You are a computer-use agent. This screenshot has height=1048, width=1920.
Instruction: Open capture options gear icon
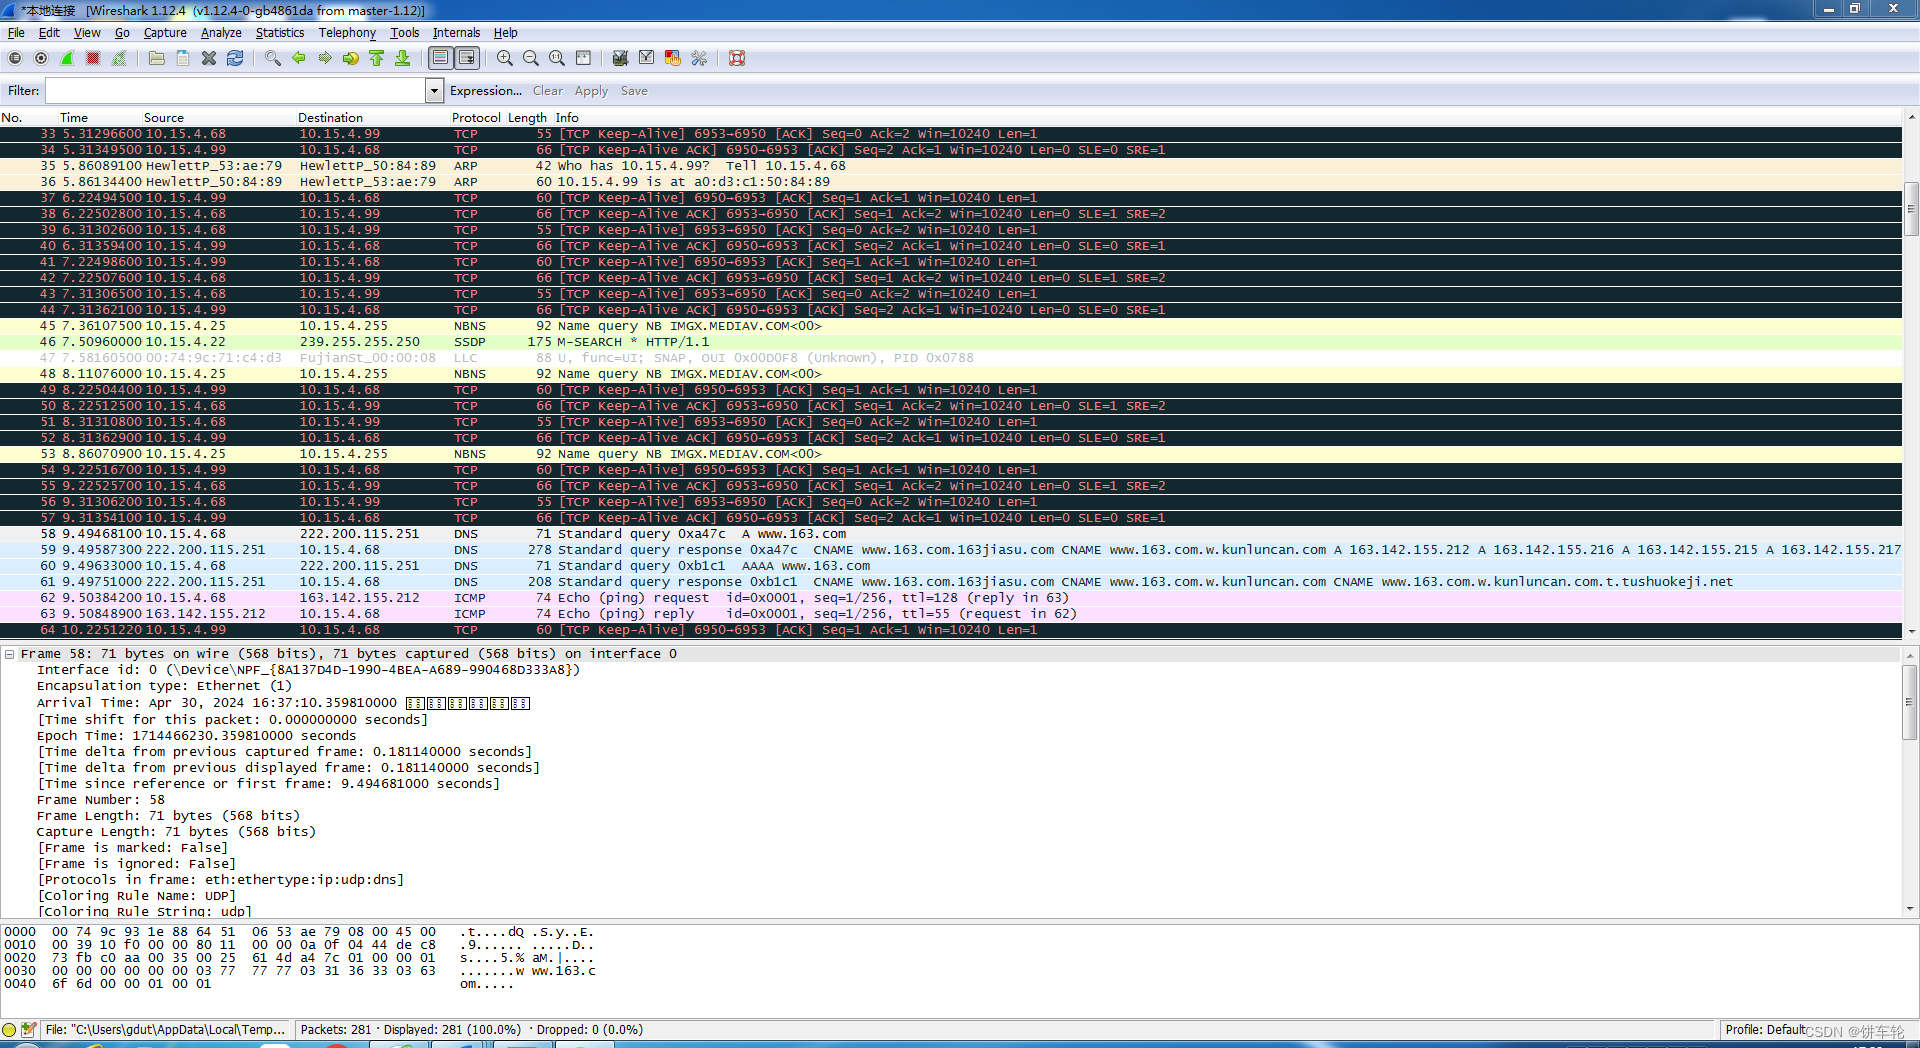coord(41,58)
